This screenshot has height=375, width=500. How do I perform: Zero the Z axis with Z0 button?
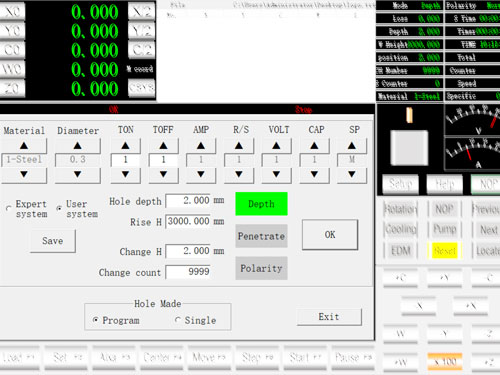pyautogui.click(x=13, y=88)
